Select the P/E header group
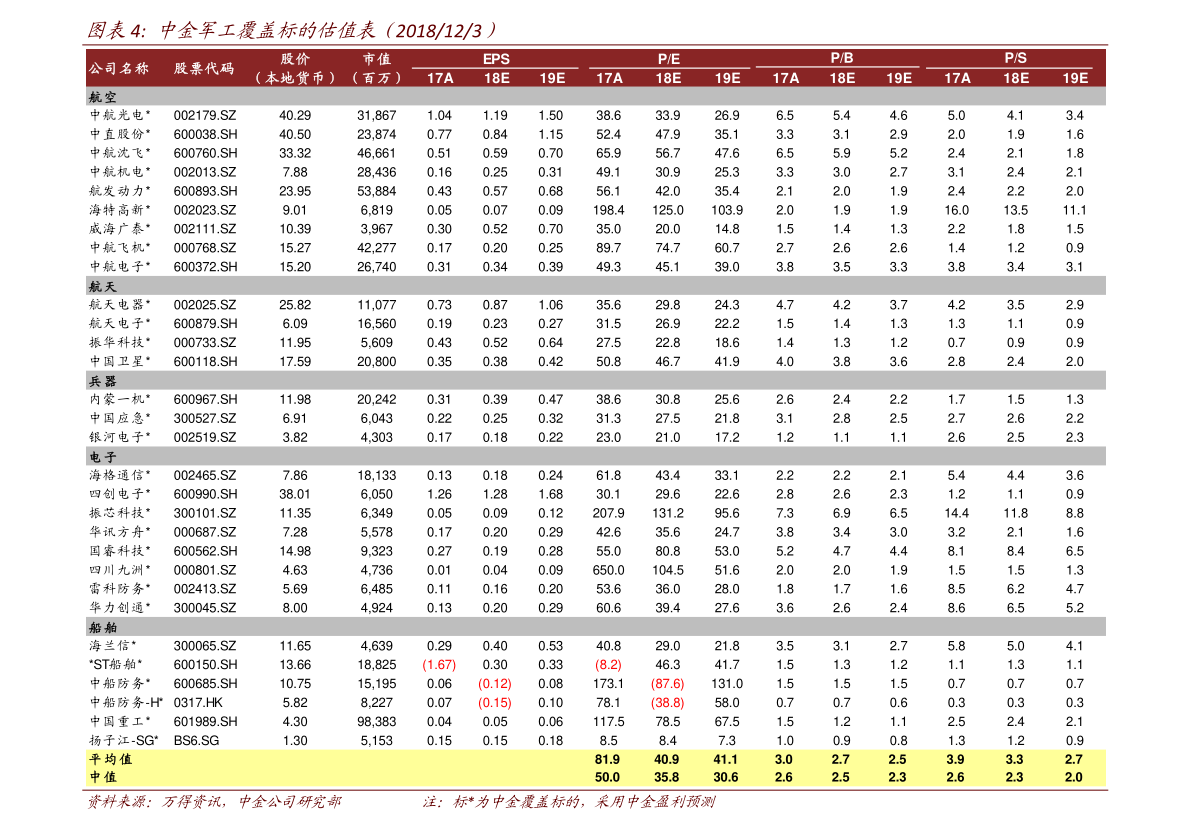The image size is (1191, 831). (668, 58)
